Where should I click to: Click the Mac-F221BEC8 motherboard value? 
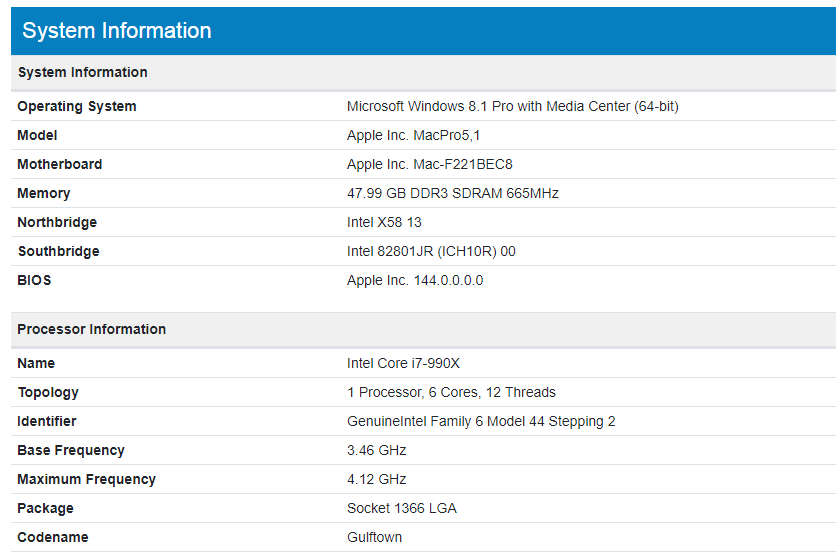pyautogui.click(x=429, y=164)
